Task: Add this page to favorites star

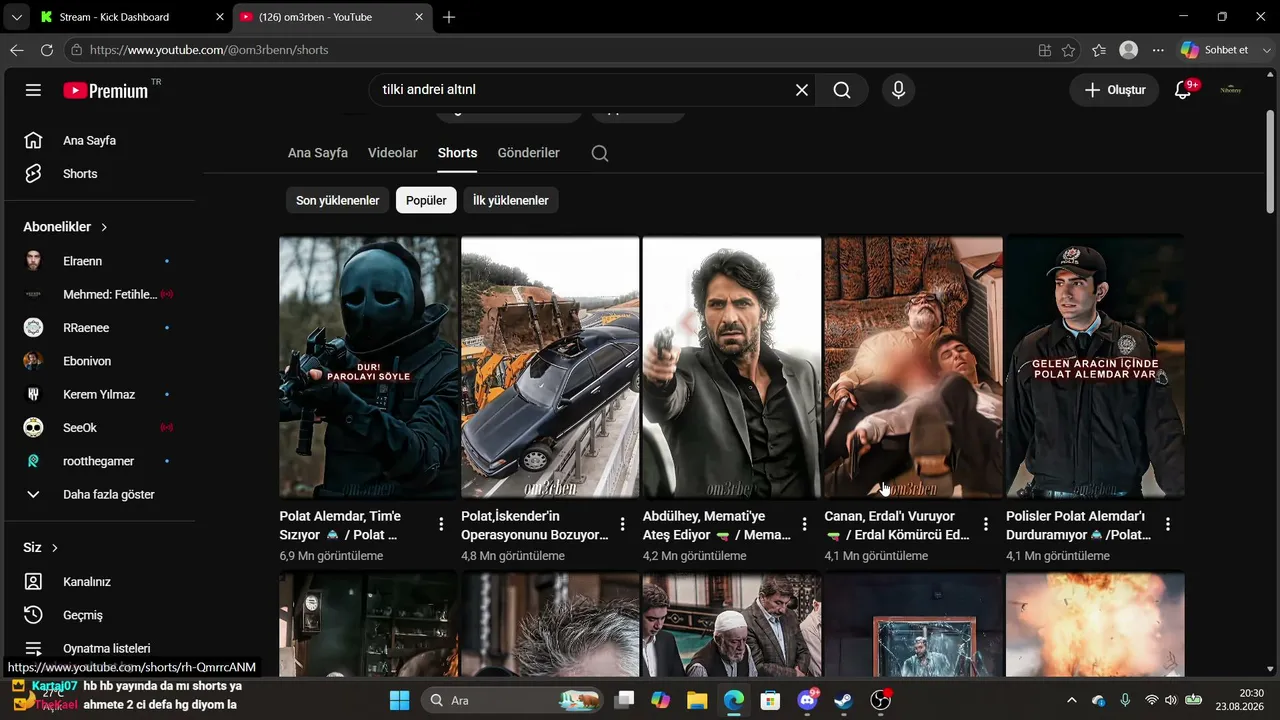Action: click(1069, 50)
